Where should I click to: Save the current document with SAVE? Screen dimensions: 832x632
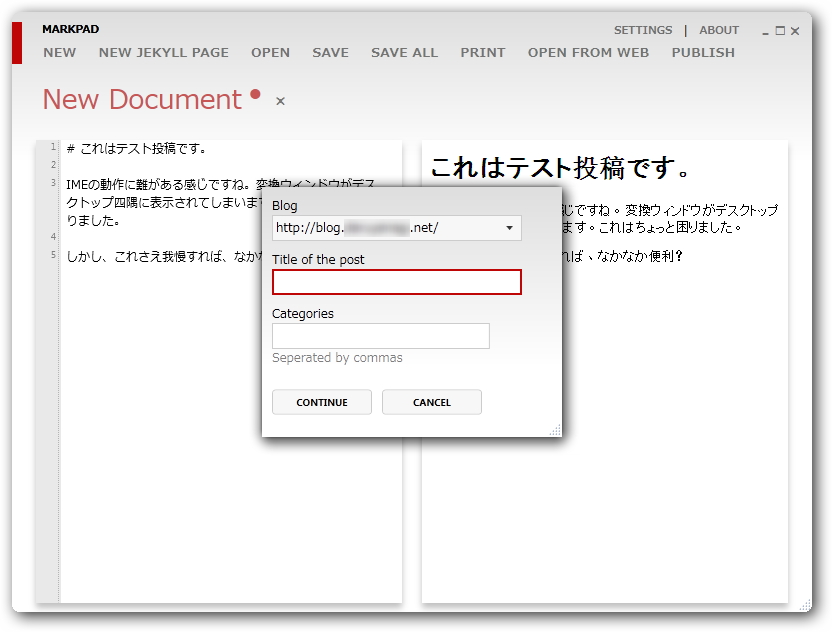tap(330, 52)
